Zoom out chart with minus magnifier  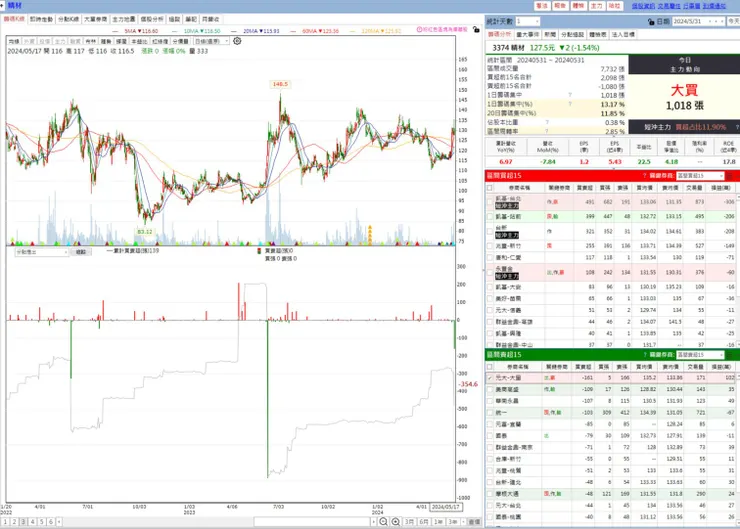383,521
